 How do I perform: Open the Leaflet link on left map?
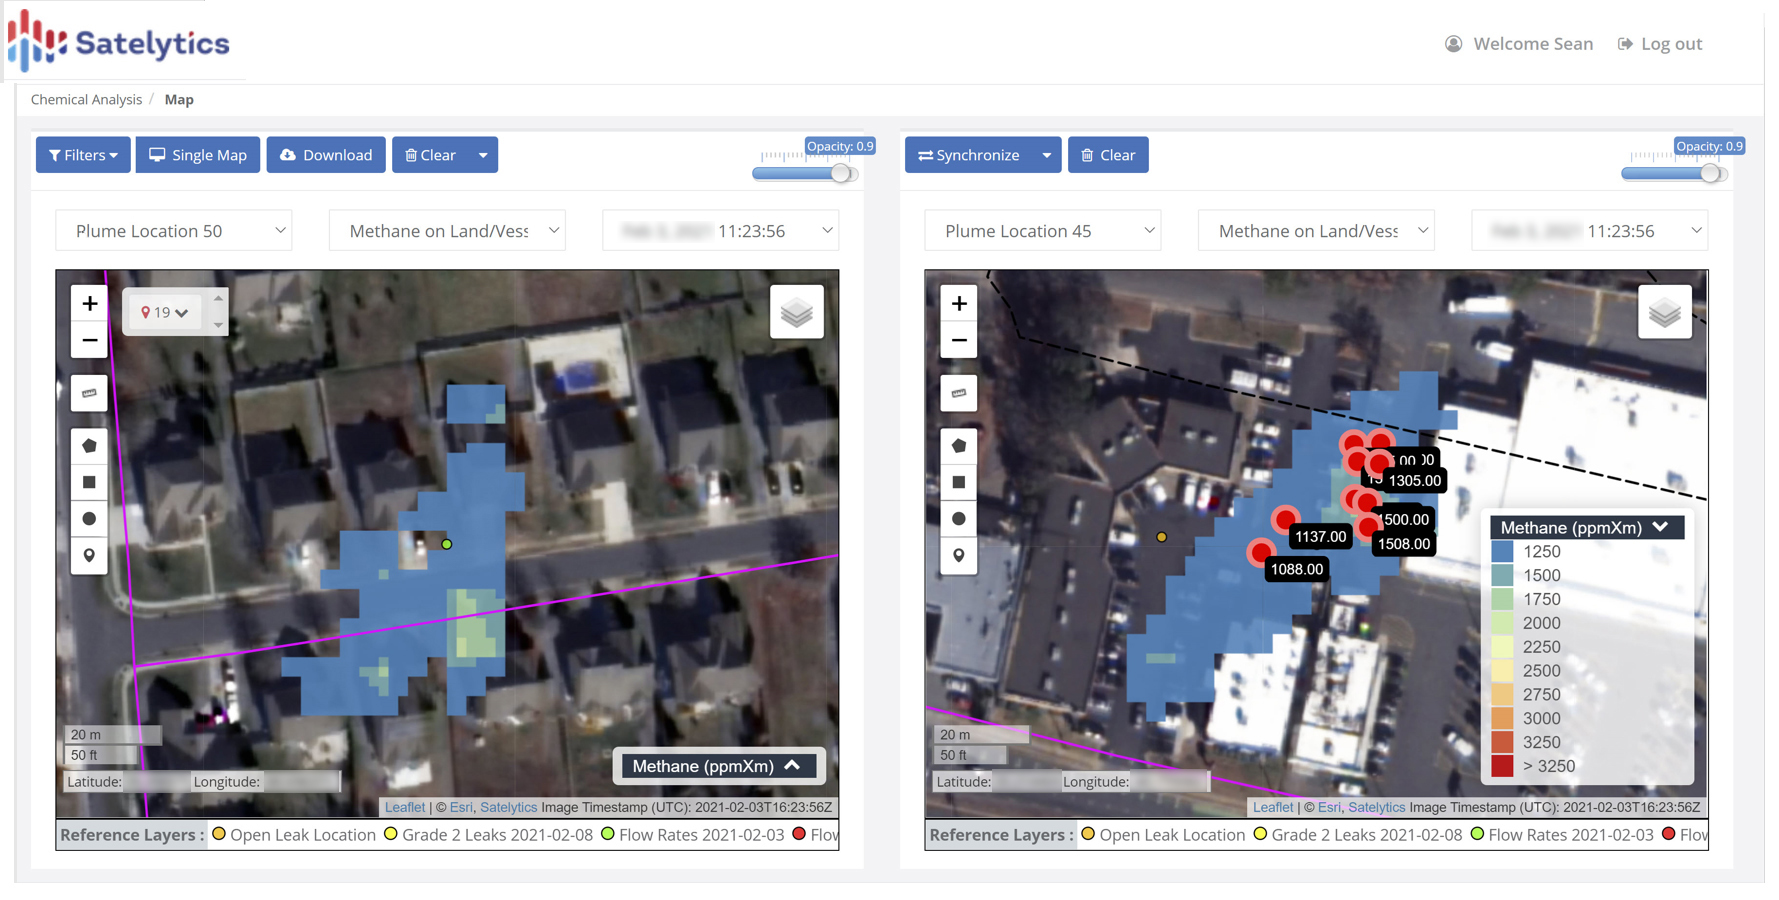coord(405,807)
